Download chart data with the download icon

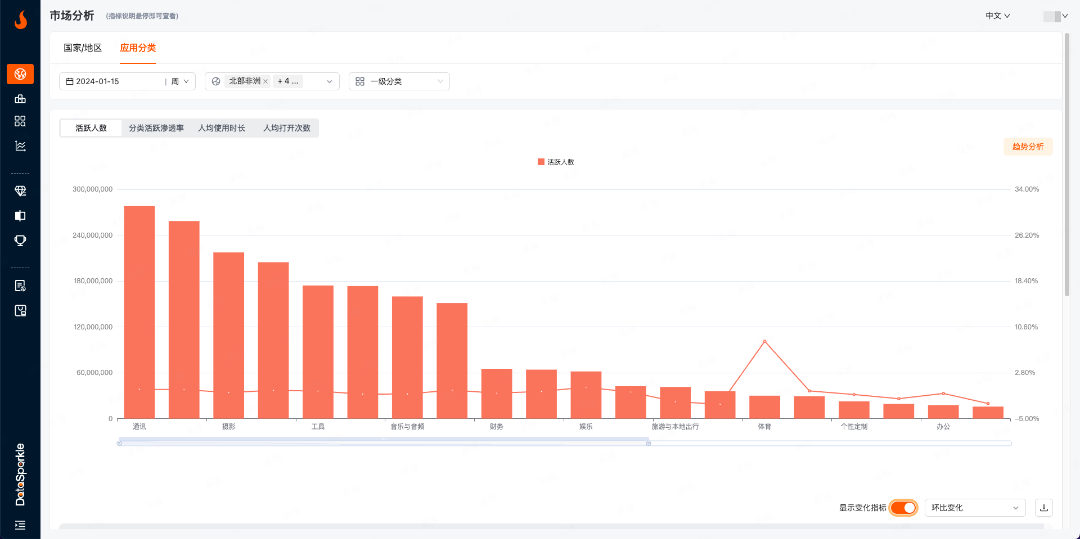(1044, 508)
